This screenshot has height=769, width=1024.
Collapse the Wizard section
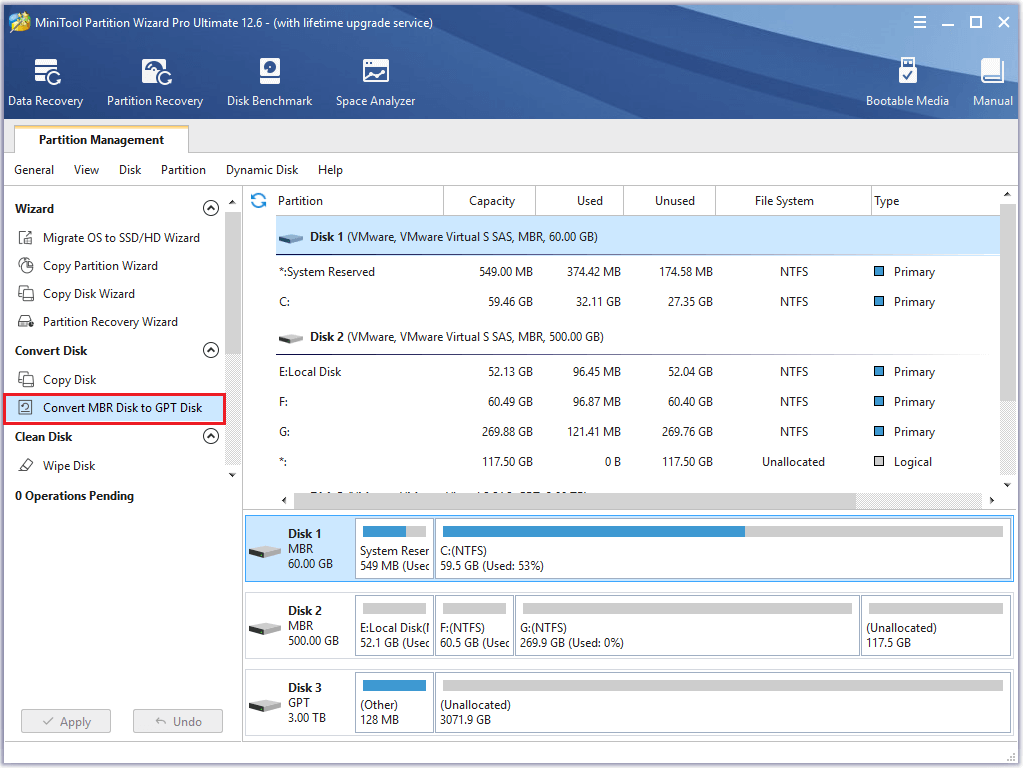click(211, 208)
